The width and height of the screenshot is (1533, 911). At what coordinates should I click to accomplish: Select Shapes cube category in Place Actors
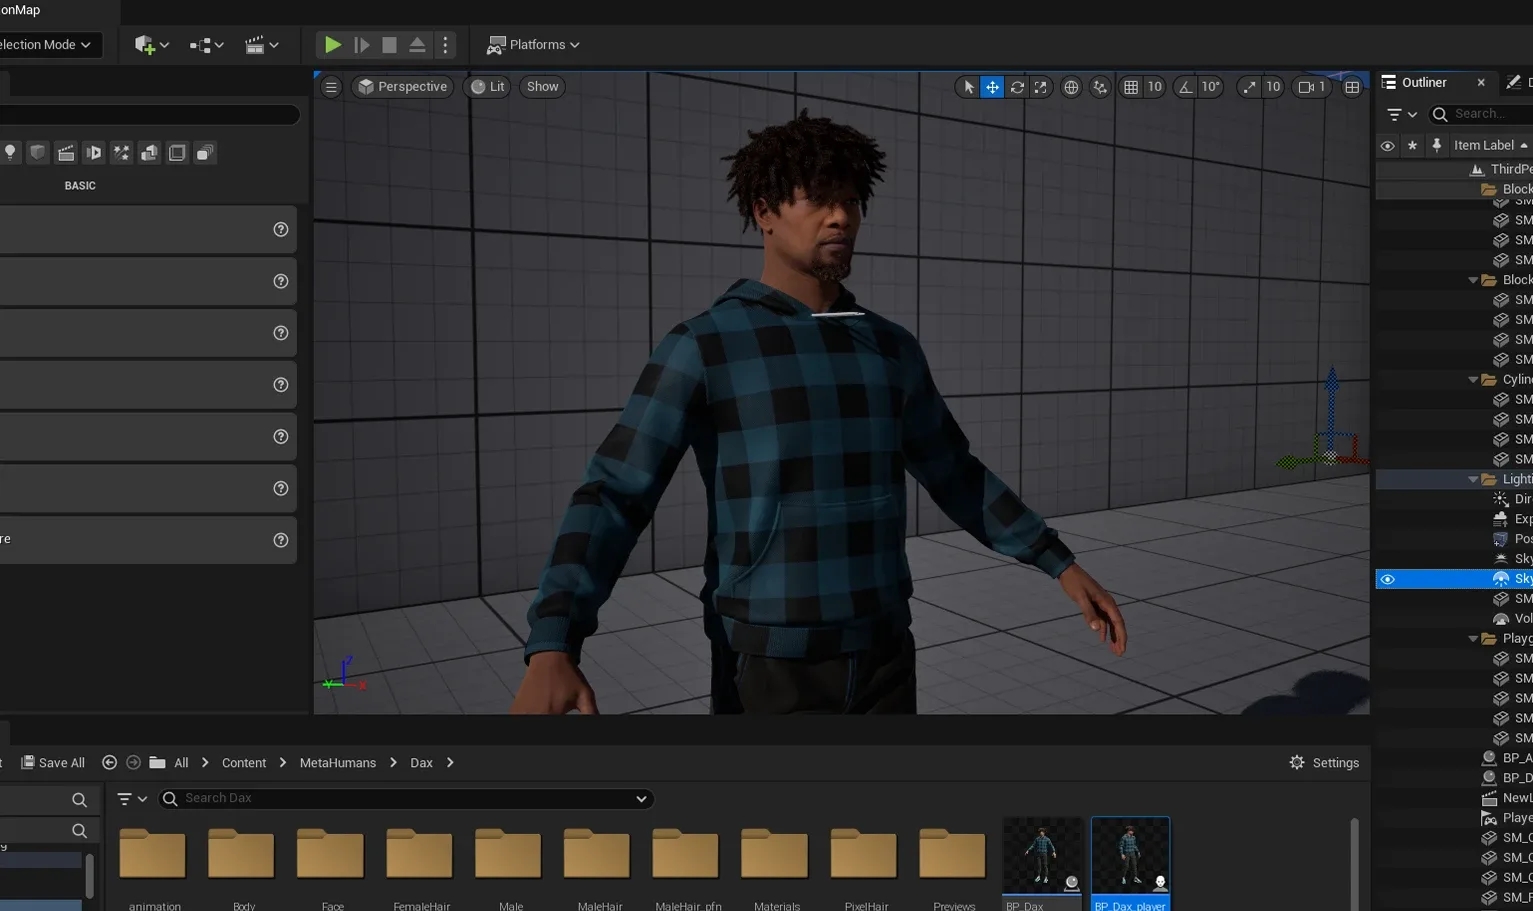[37, 153]
